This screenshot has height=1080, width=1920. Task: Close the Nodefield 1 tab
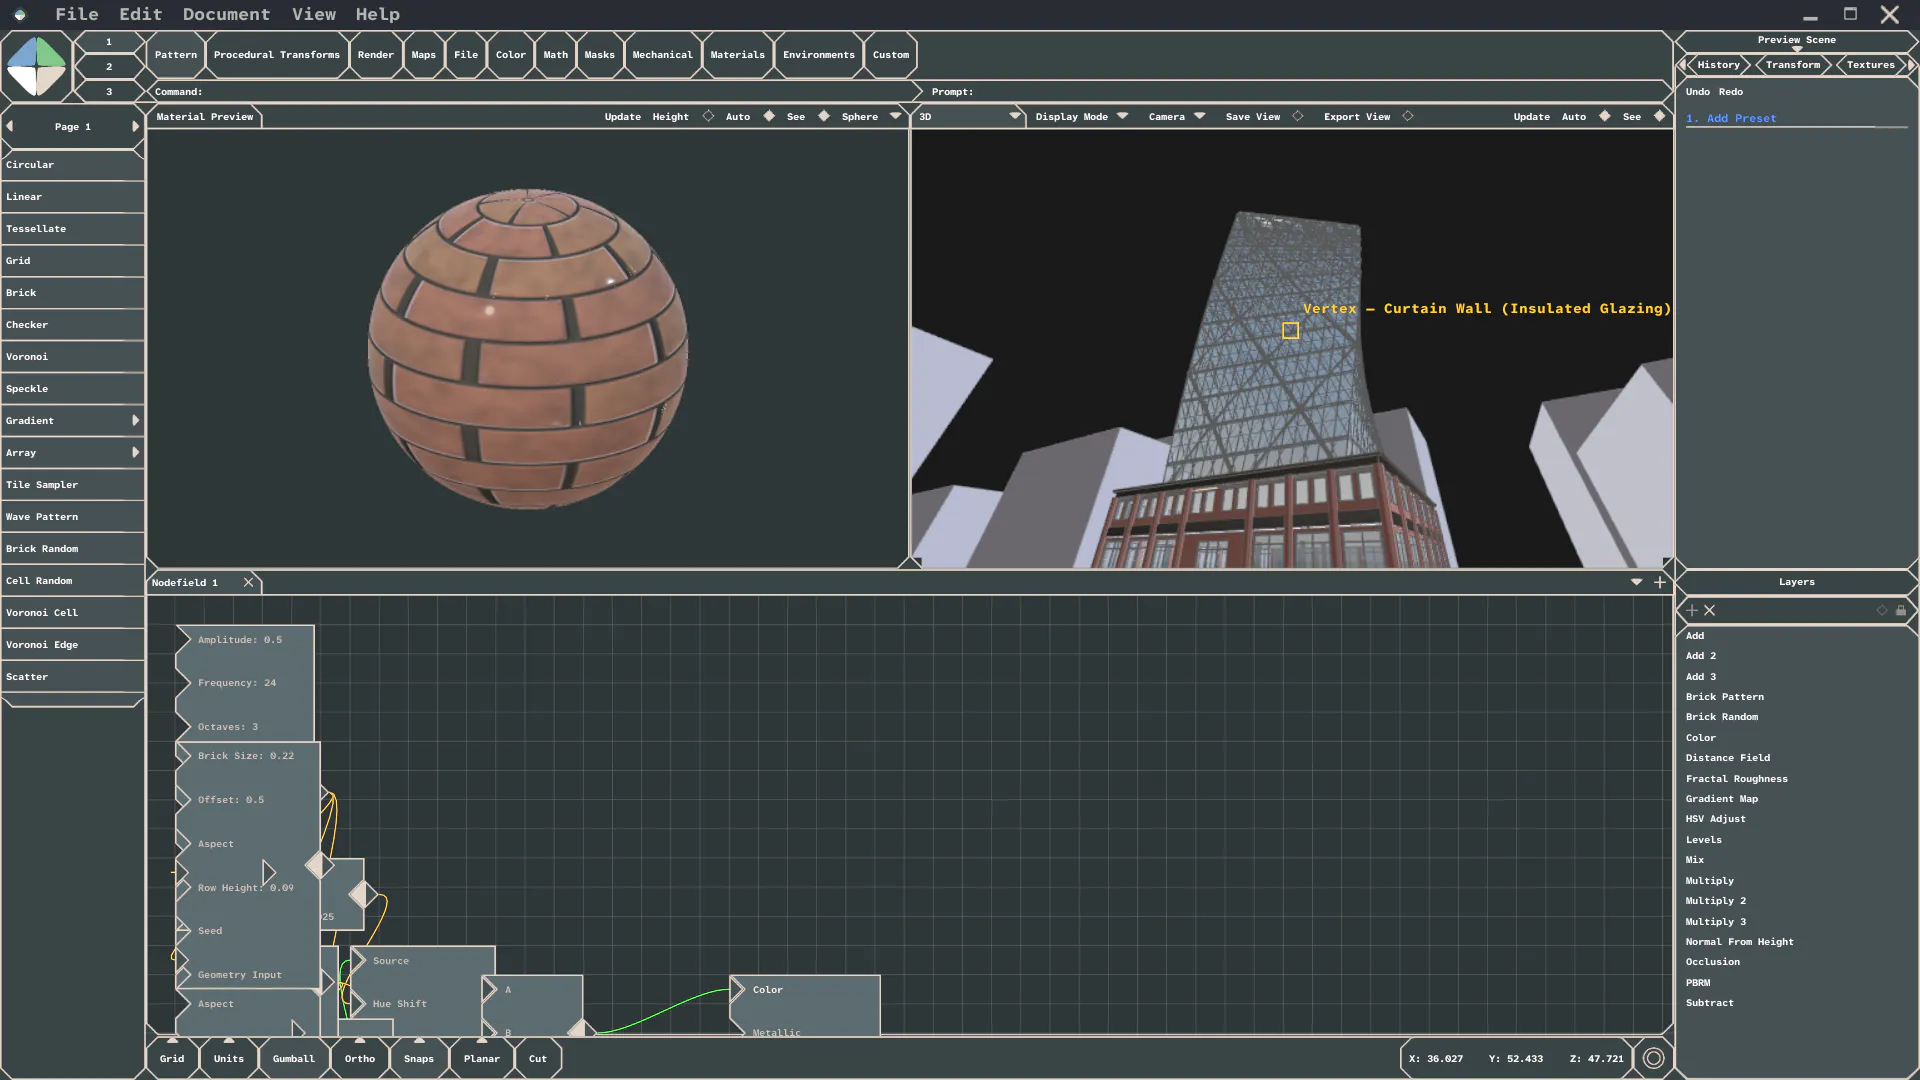click(x=248, y=582)
